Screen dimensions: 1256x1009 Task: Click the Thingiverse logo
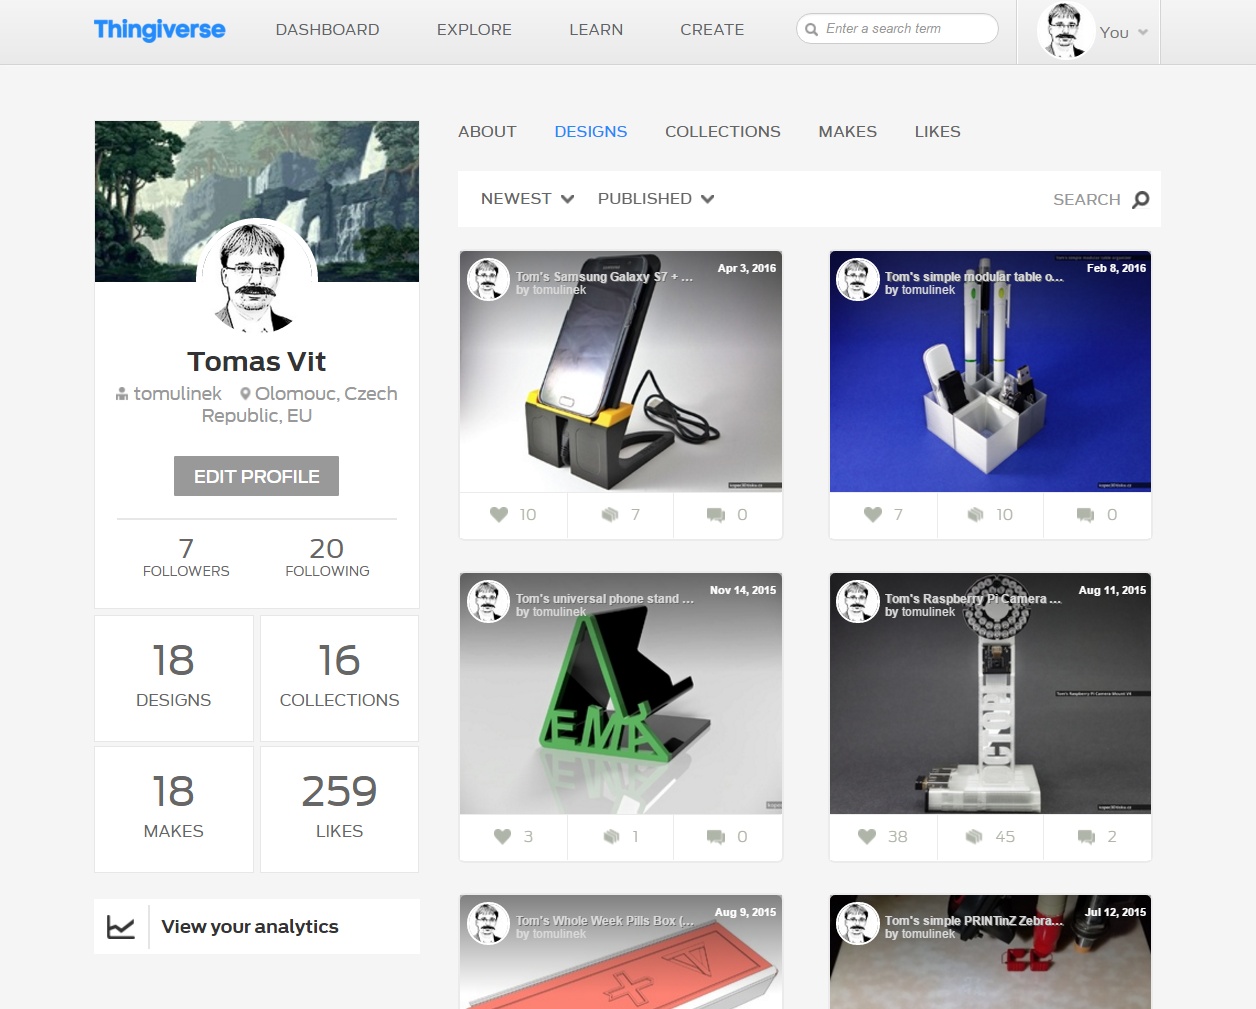click(160, 30)
